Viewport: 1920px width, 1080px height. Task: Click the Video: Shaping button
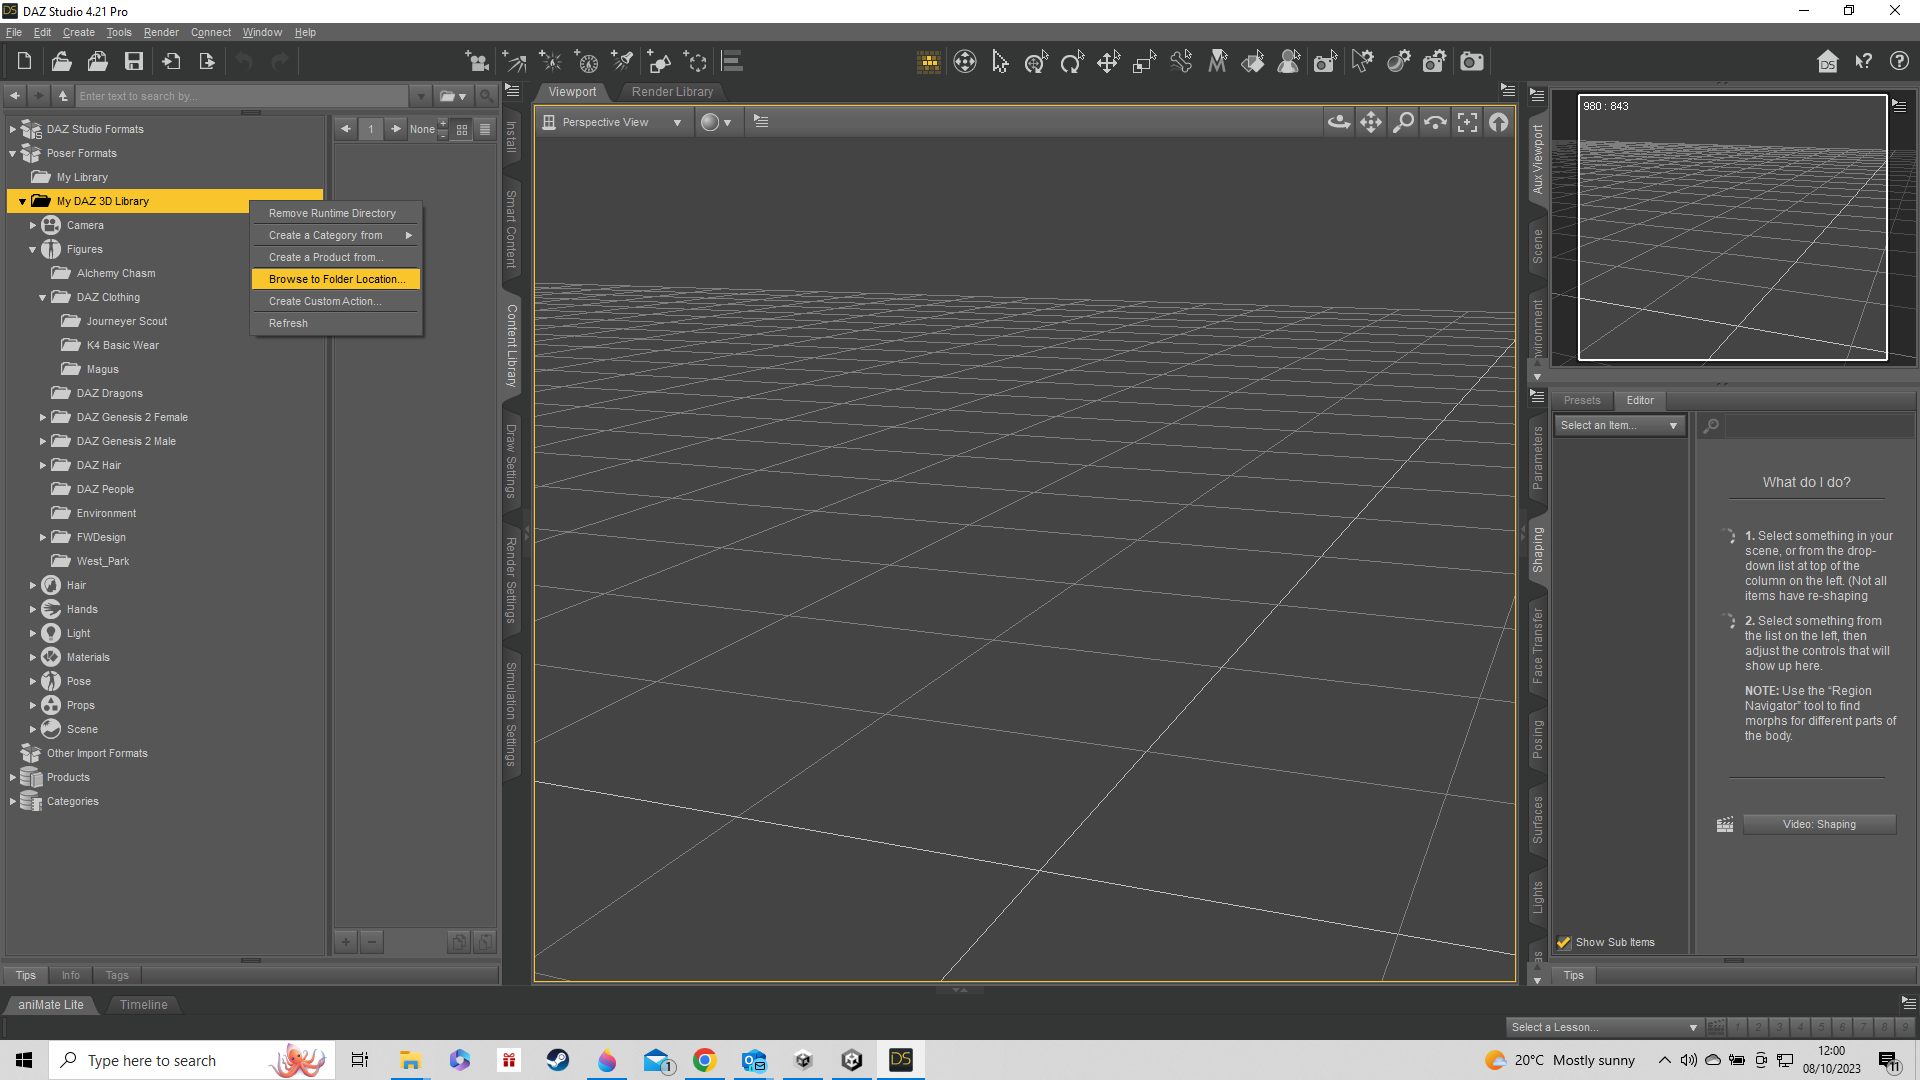[x=1819, y=824]
